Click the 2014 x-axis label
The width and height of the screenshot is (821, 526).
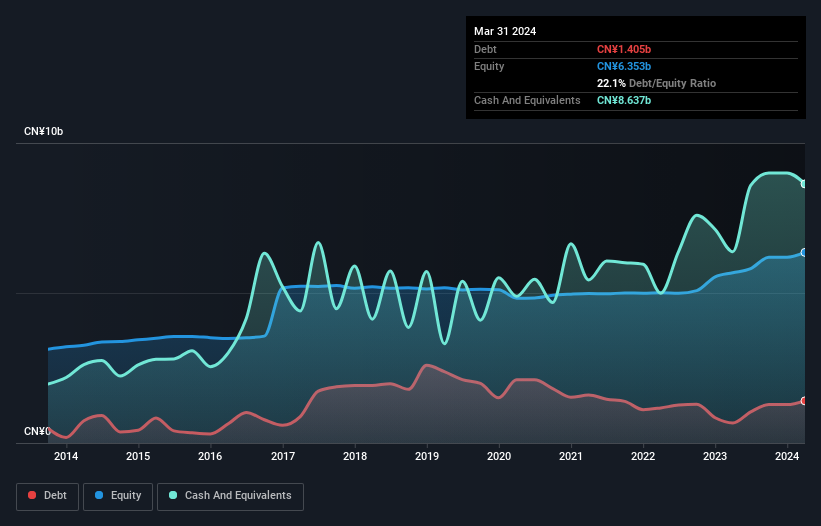tap(66, 456)
